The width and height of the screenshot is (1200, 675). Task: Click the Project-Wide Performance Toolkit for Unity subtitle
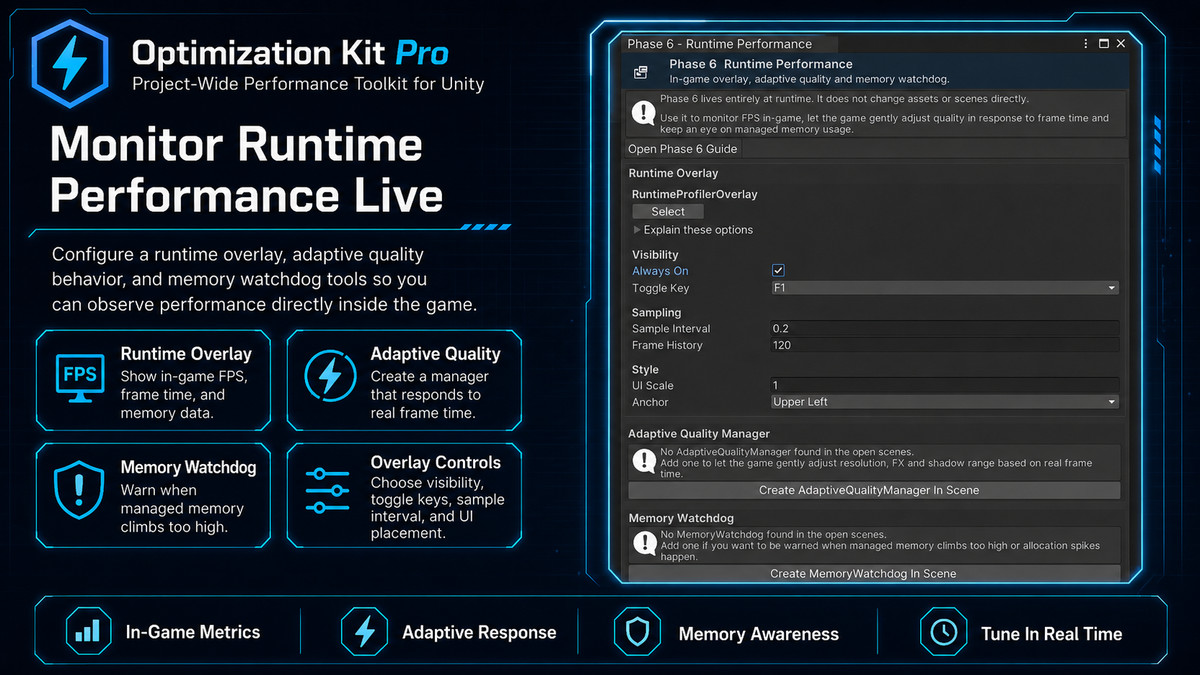pos(308,84)
